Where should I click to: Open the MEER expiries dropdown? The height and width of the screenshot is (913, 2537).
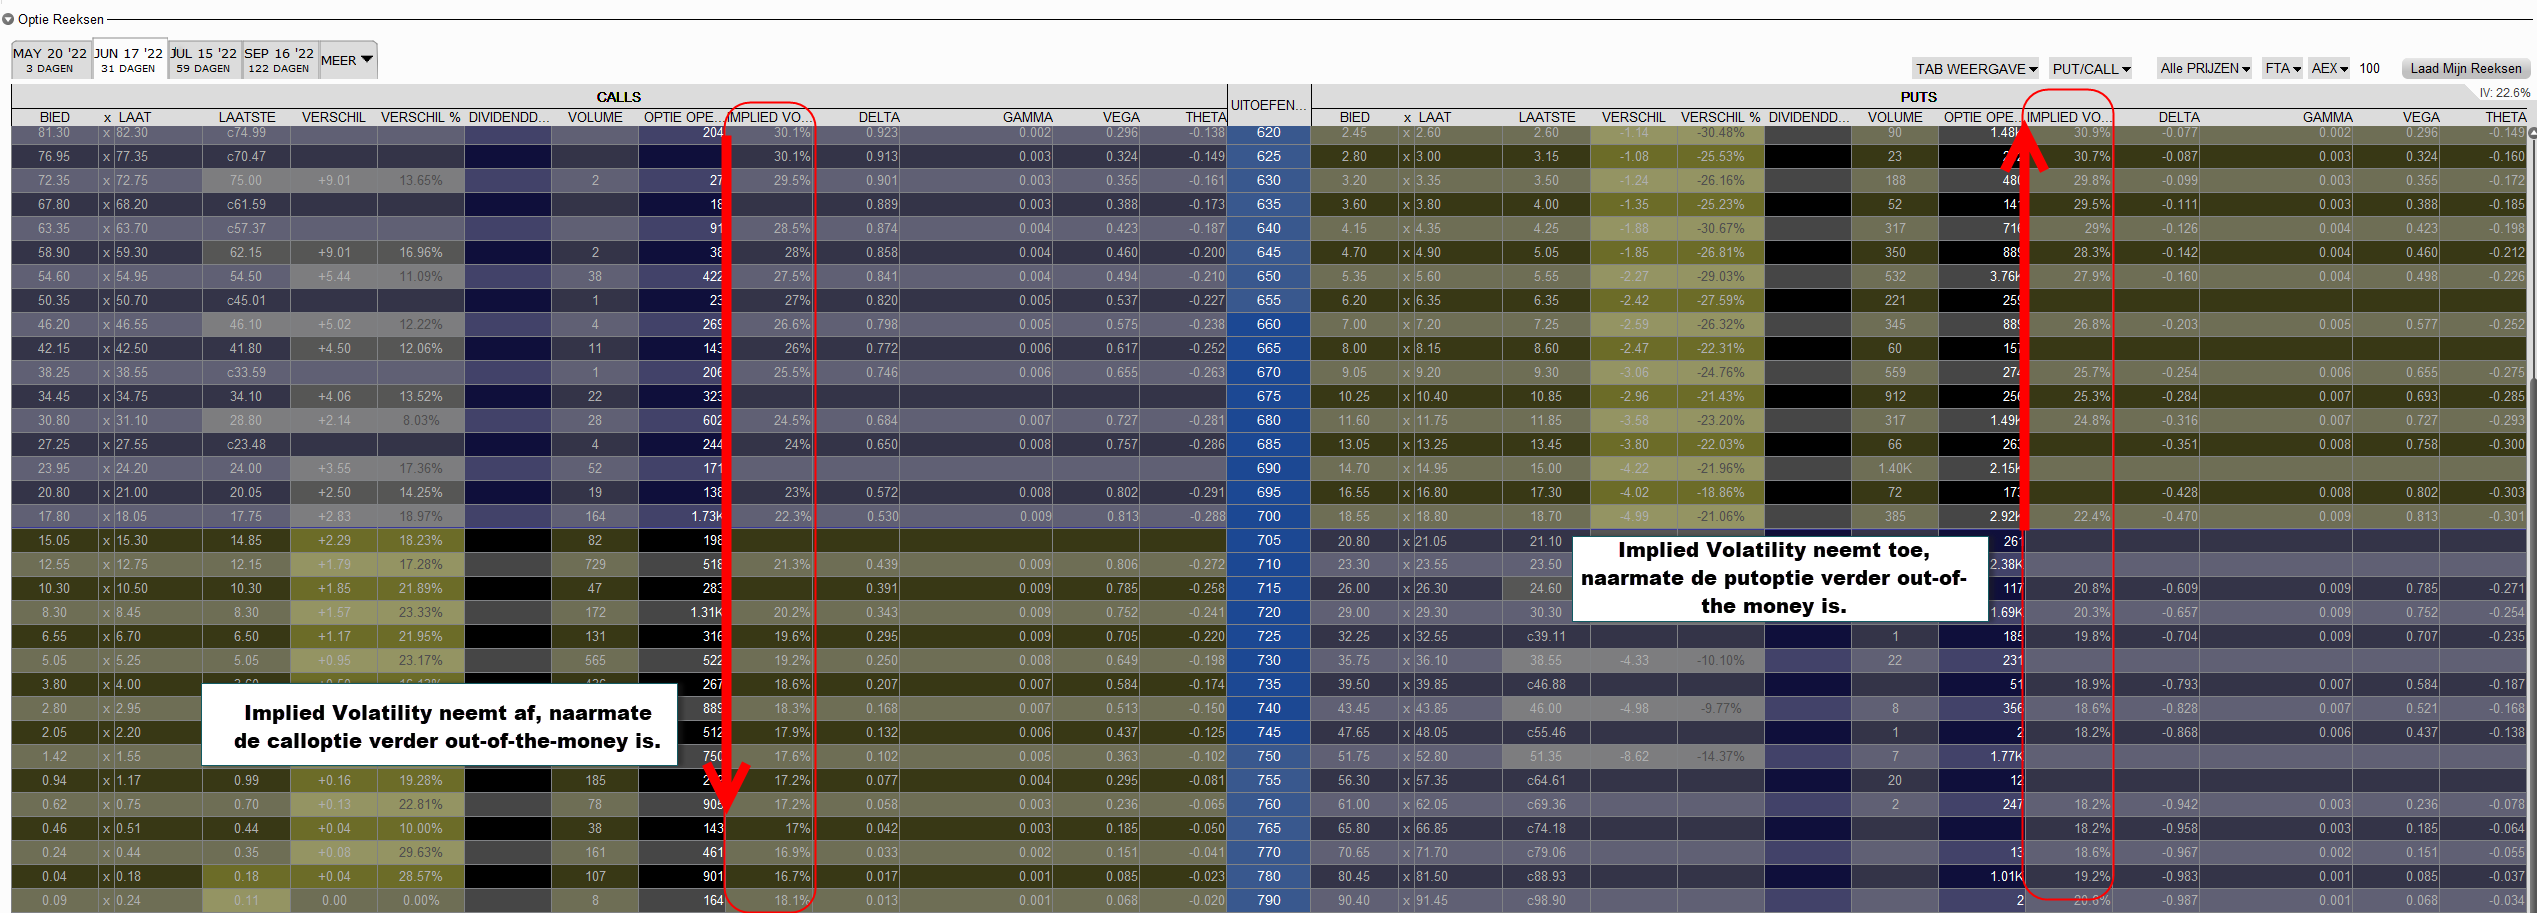point(347,60)
